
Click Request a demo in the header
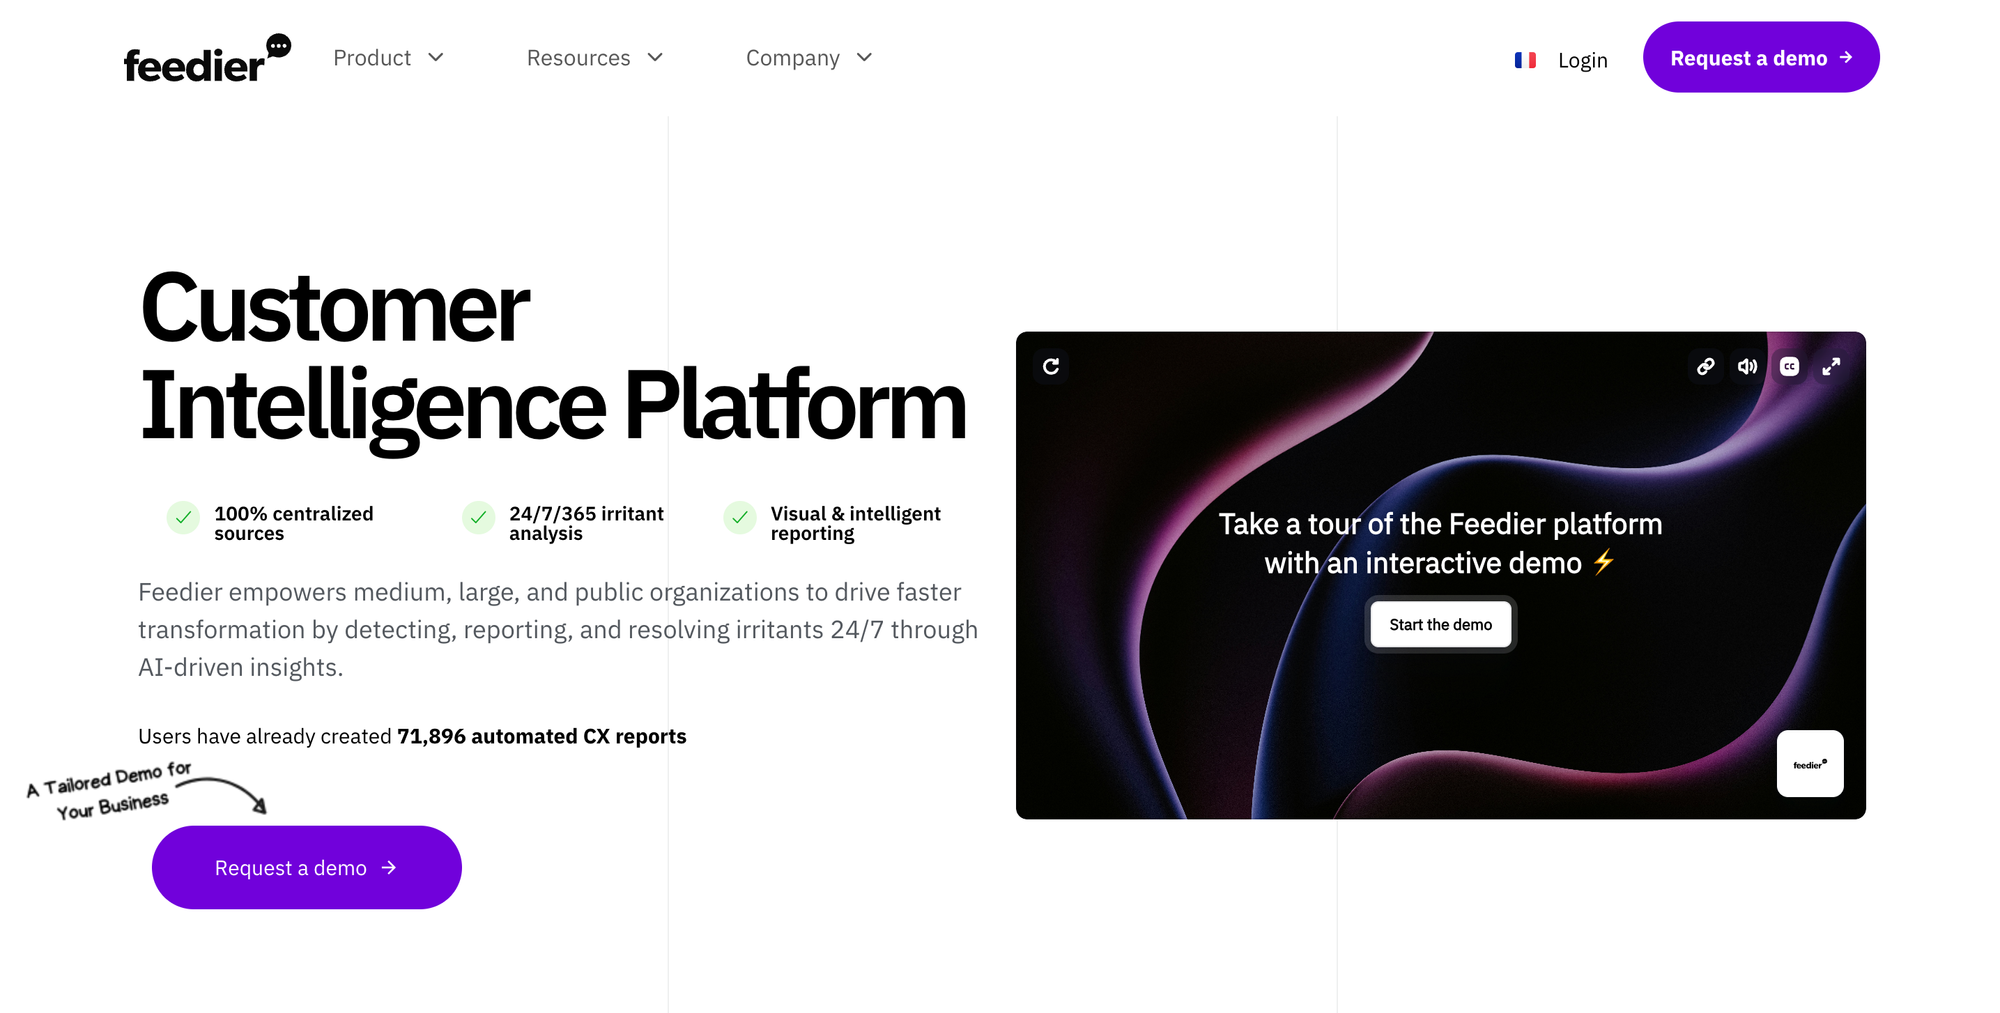[1761, 57]
